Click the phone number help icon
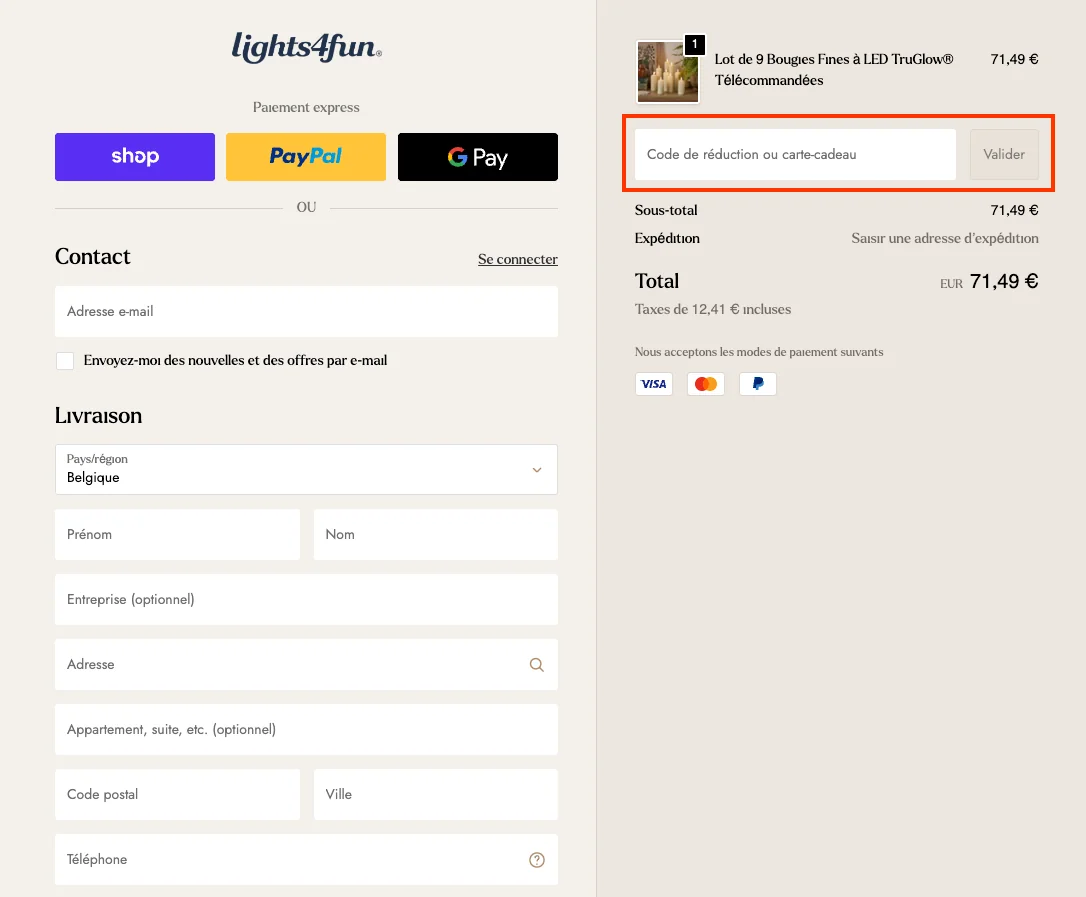 coord(536,859)
